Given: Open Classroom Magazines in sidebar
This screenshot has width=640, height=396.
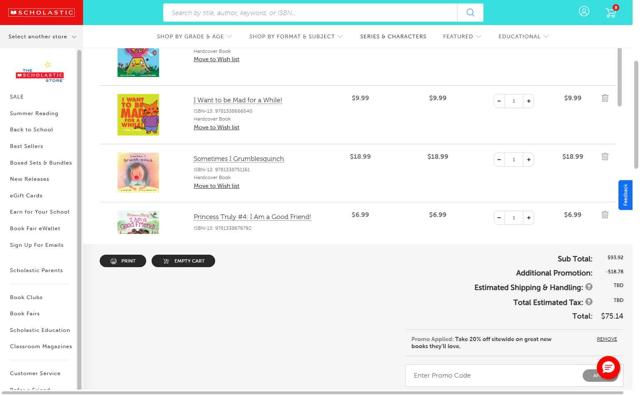Looking at the screenshot, I should pos(41,346).
